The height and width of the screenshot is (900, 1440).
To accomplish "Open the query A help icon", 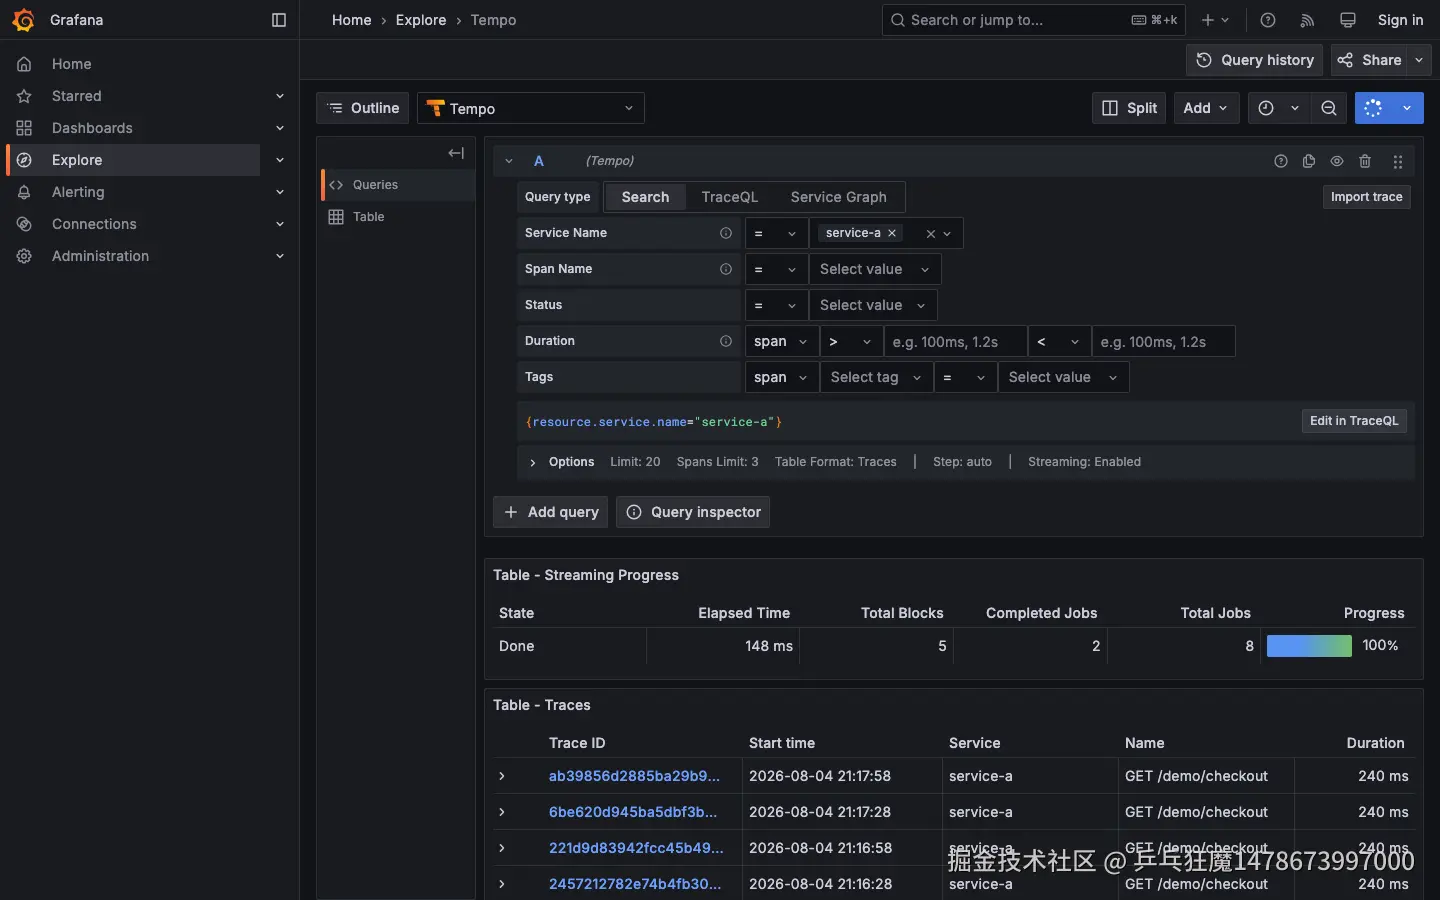I will 1281,161.
